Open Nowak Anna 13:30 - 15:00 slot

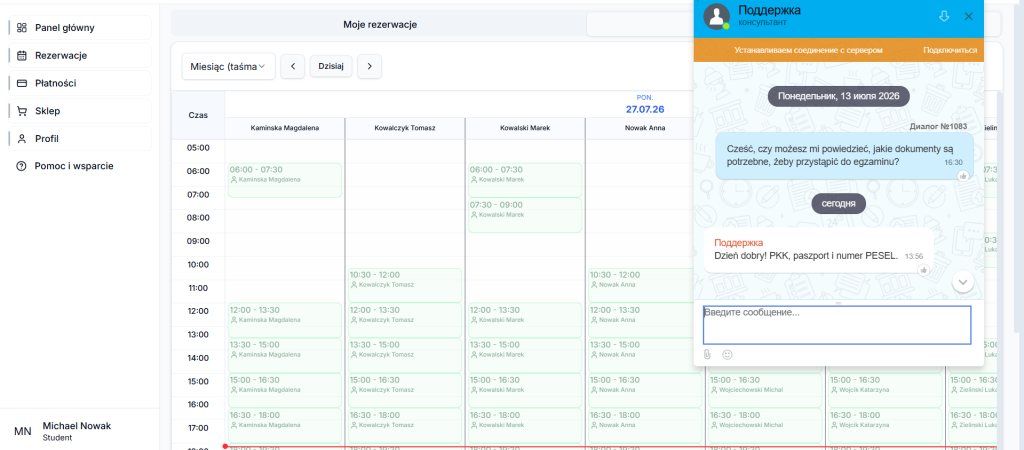tap(645, 355)
